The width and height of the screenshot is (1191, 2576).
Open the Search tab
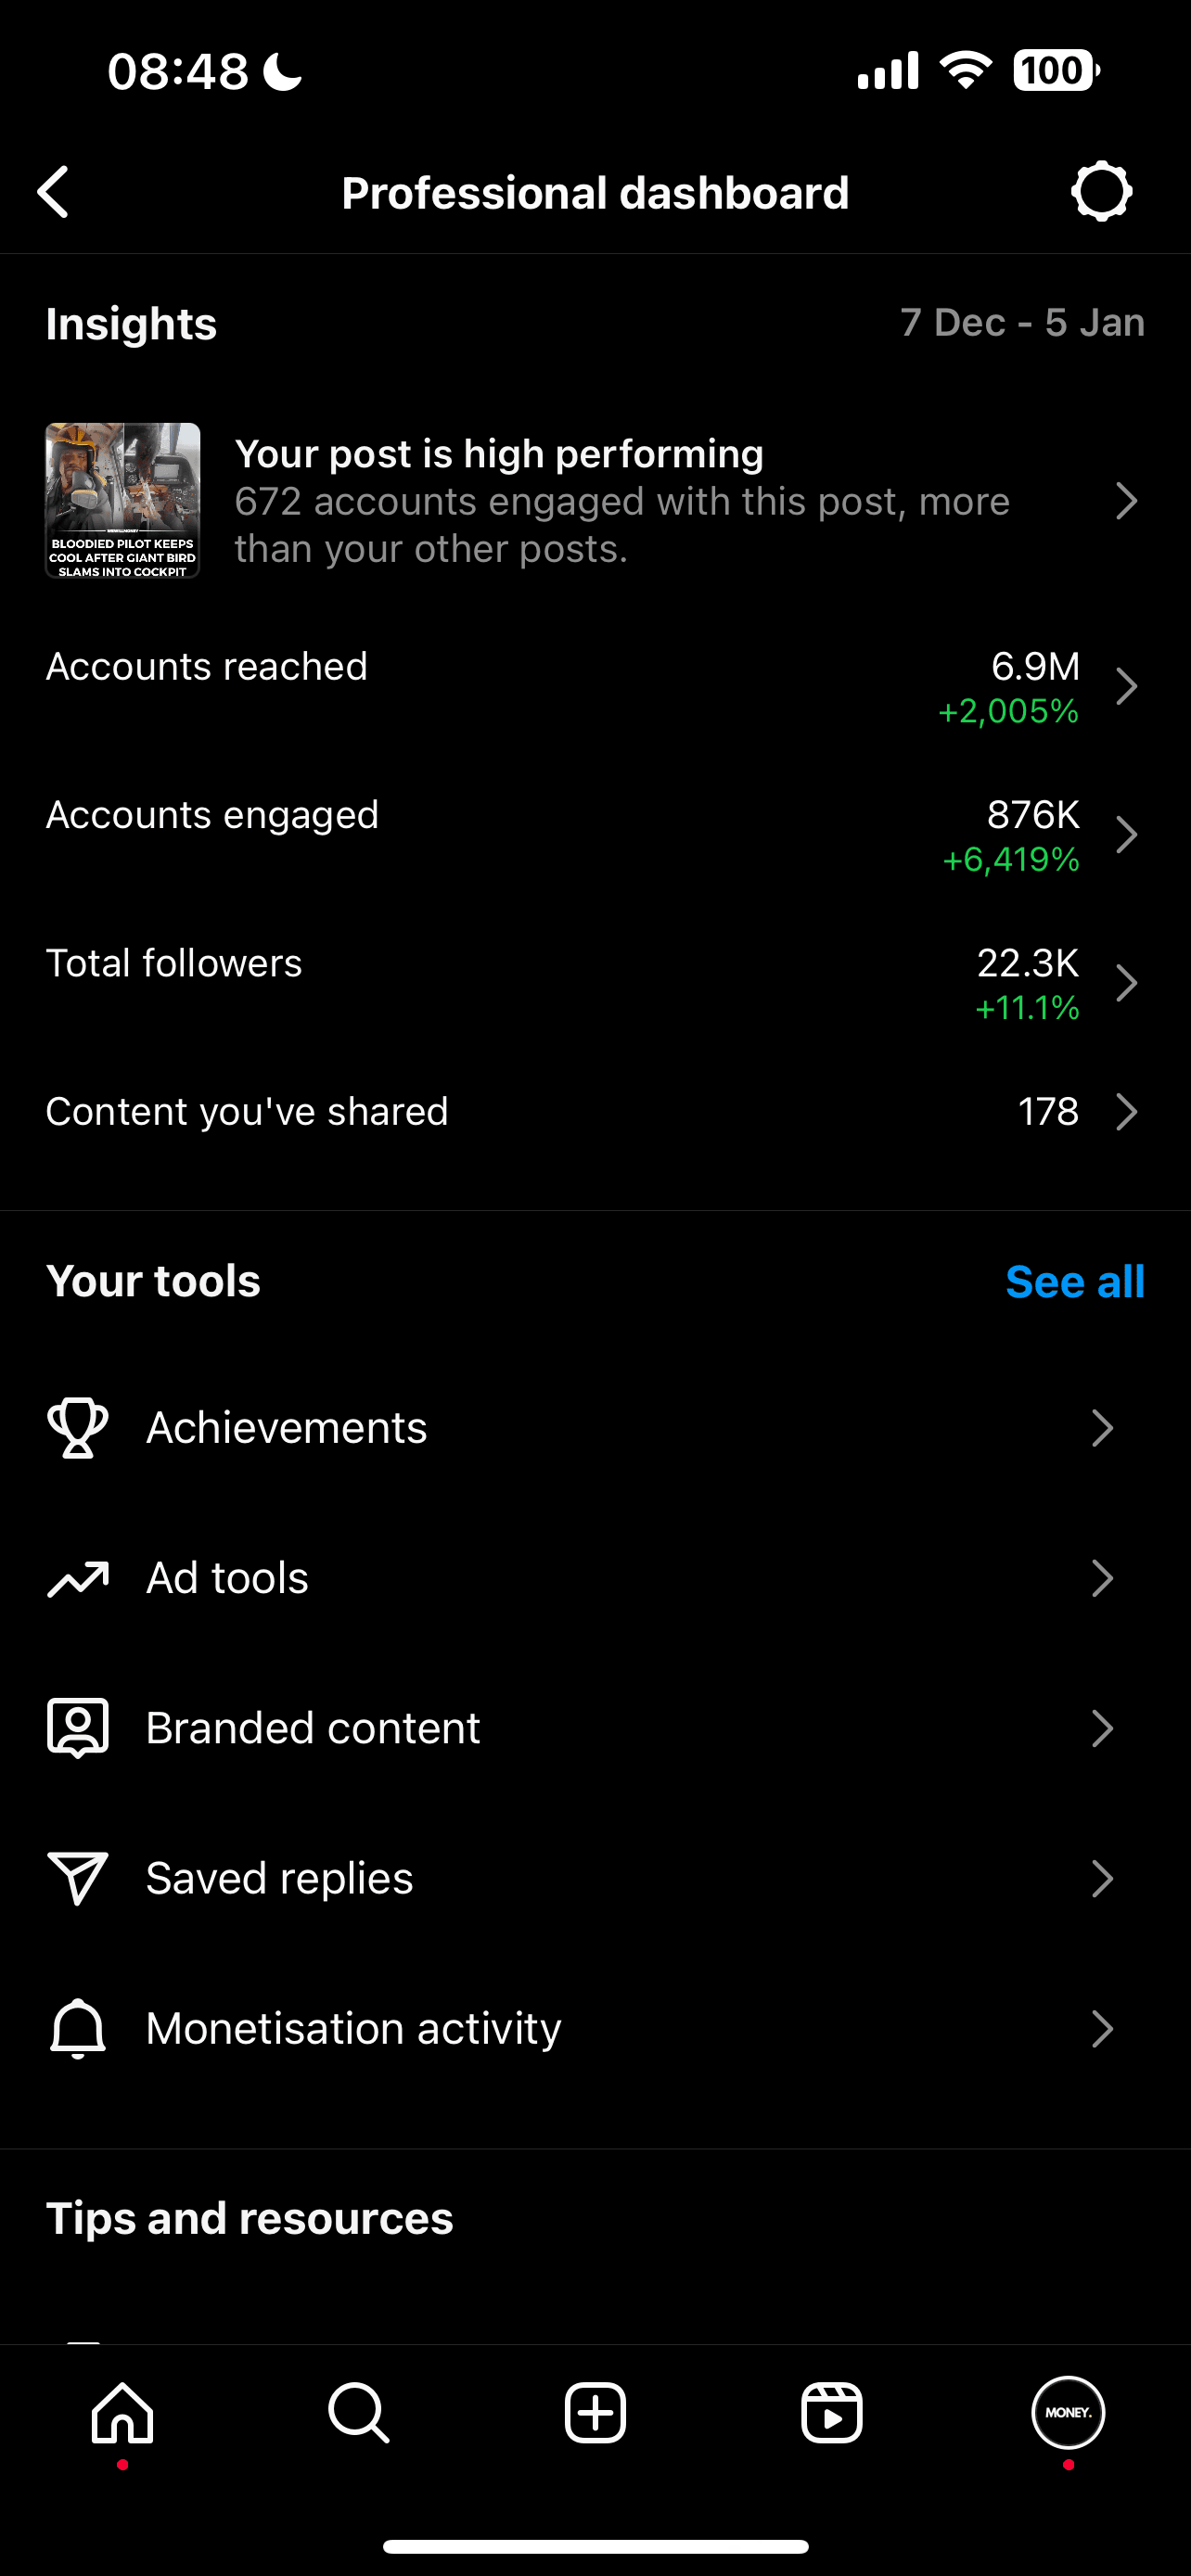(358, 2413)
